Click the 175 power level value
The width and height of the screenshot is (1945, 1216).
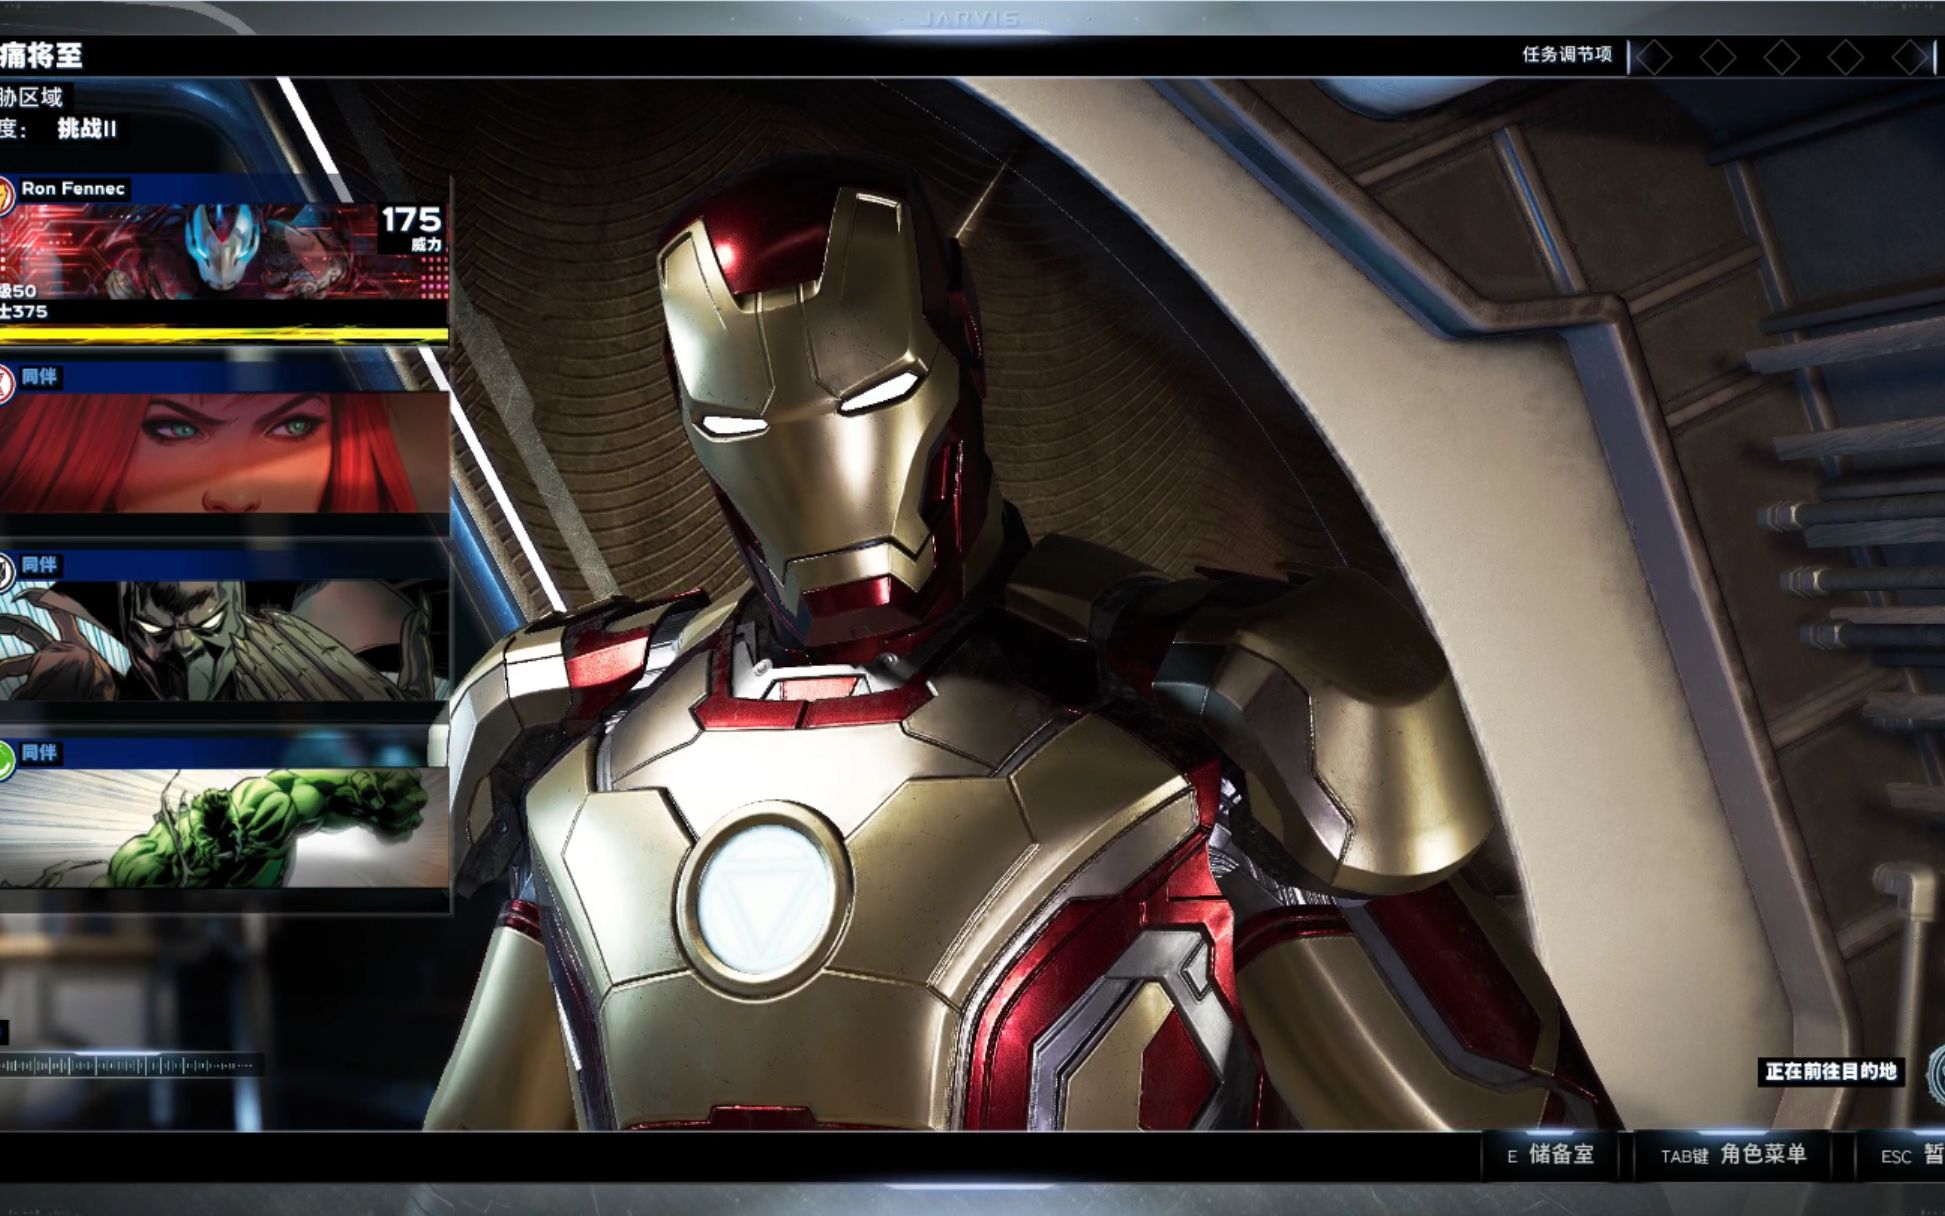[411, 219]
